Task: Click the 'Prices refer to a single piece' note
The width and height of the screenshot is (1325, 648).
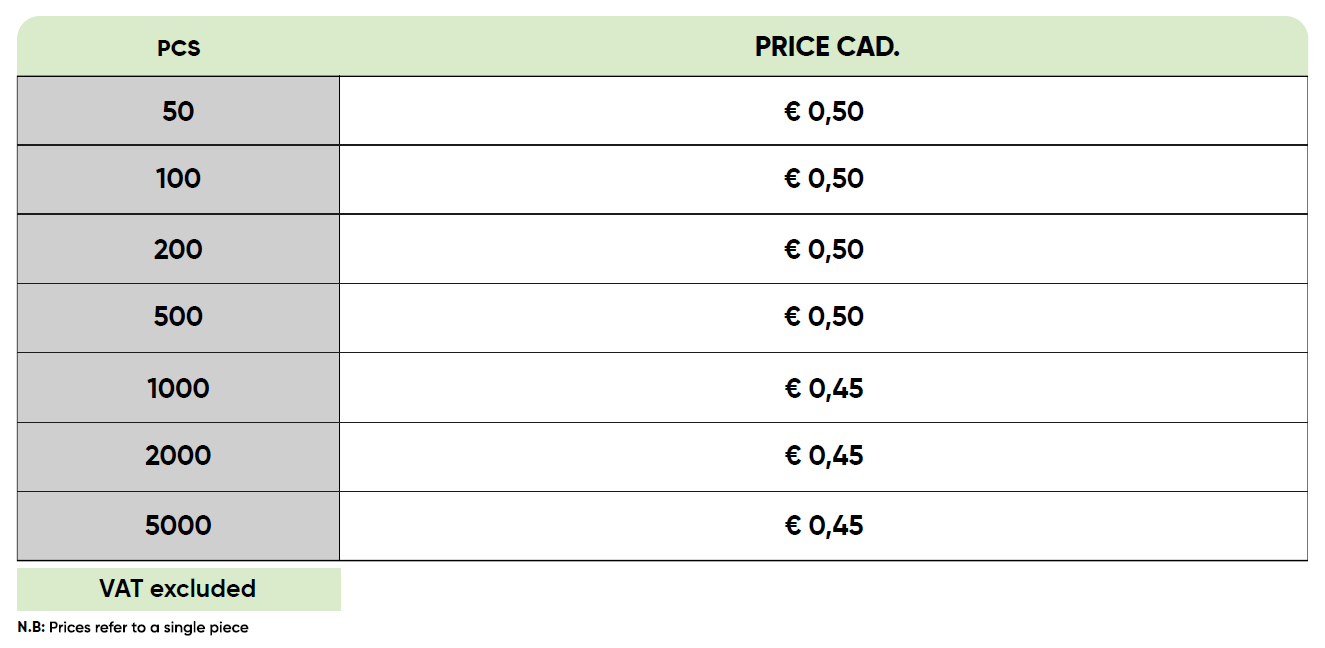Action: click(x=149, y=628)
